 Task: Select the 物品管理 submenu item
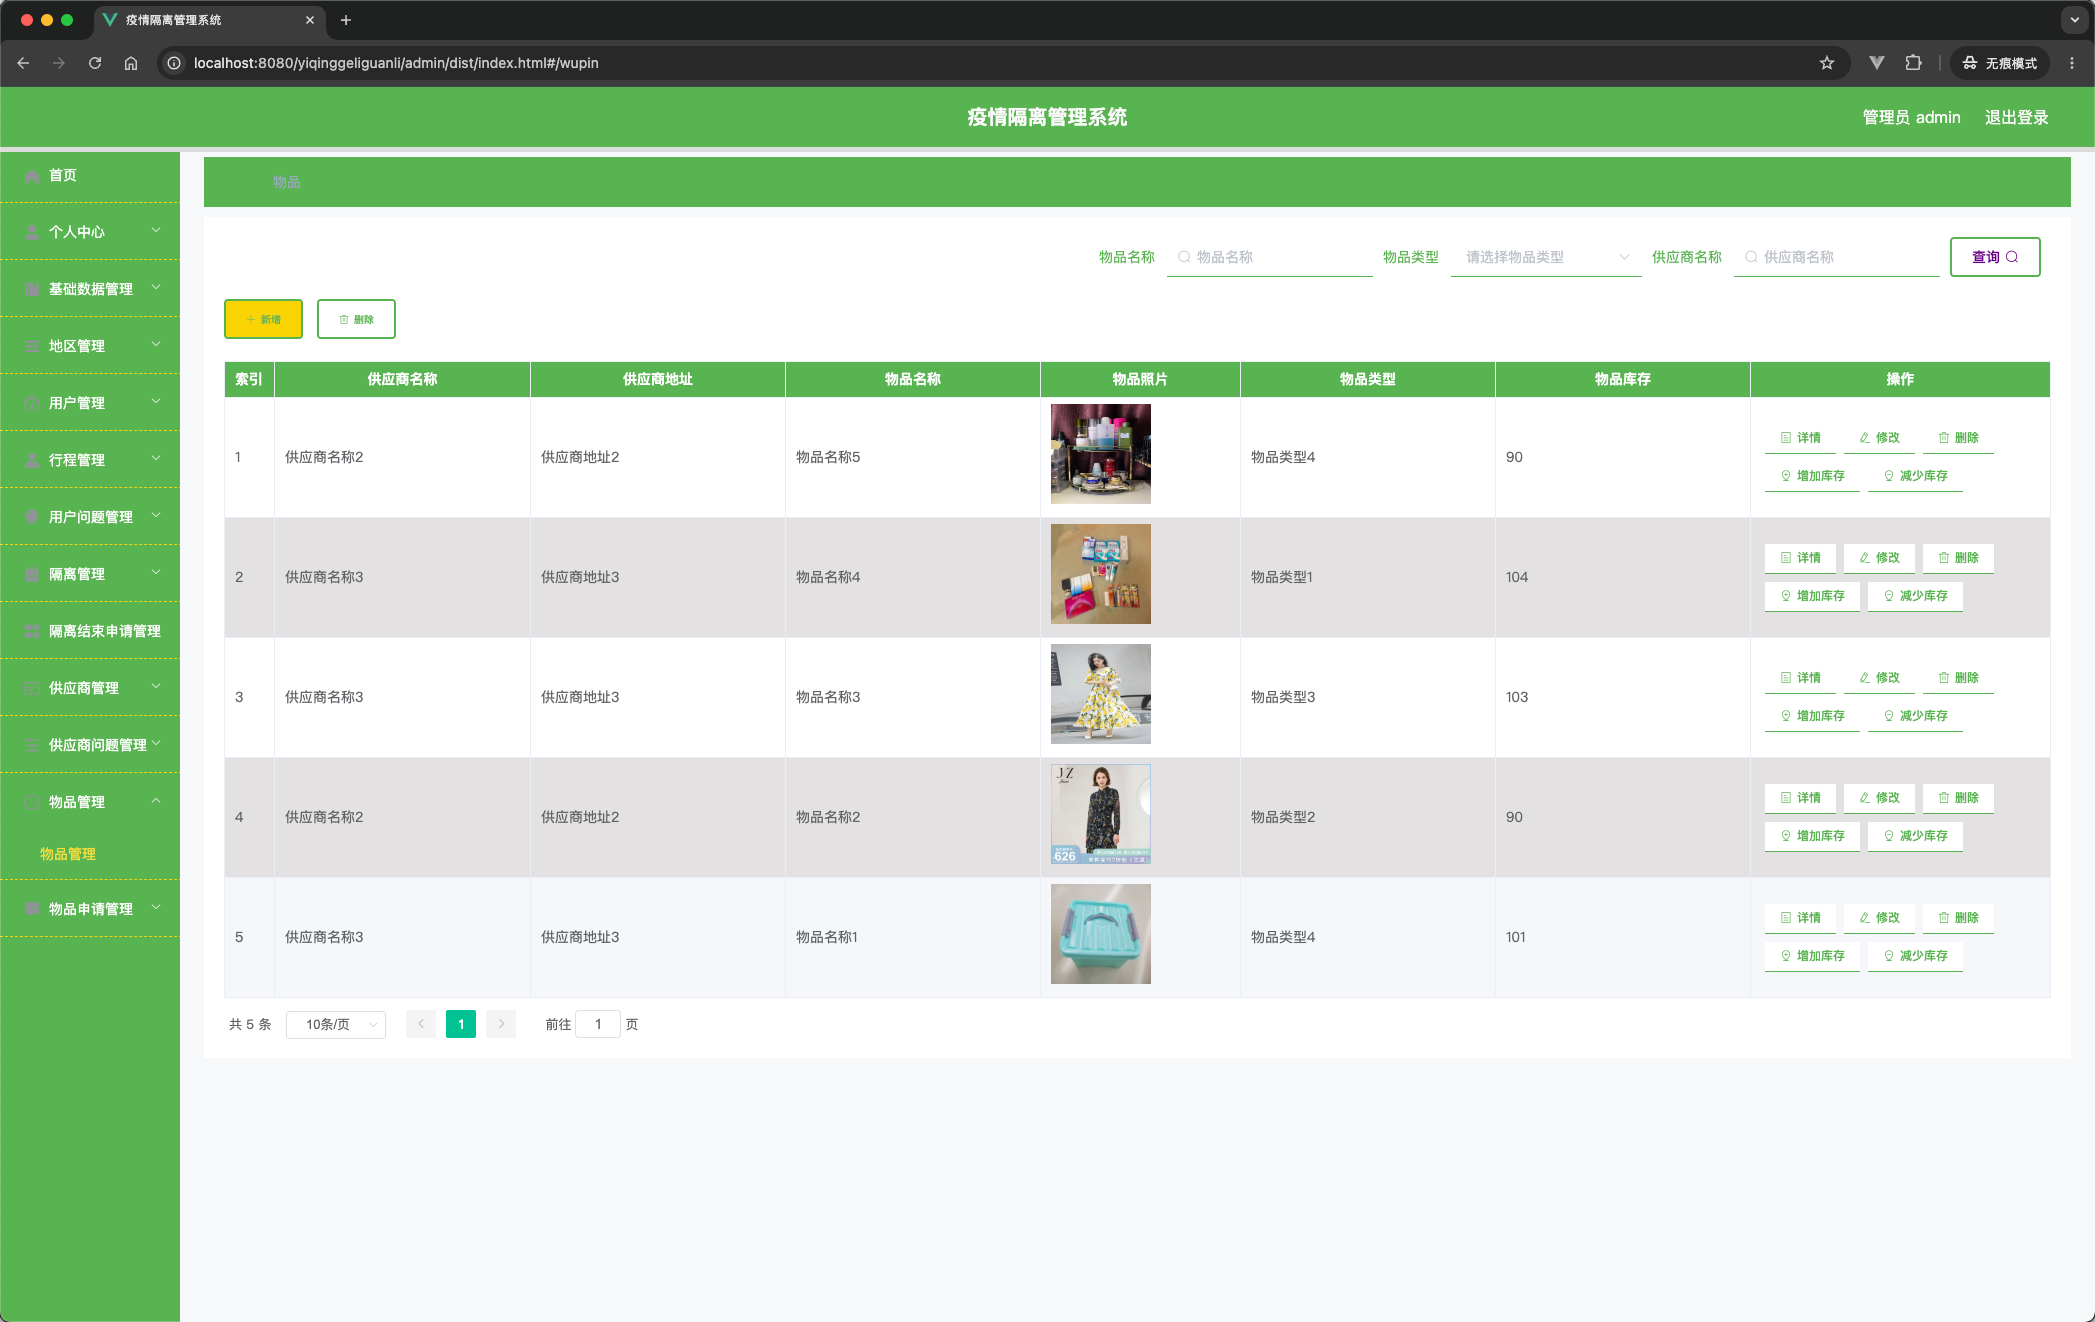68,854
